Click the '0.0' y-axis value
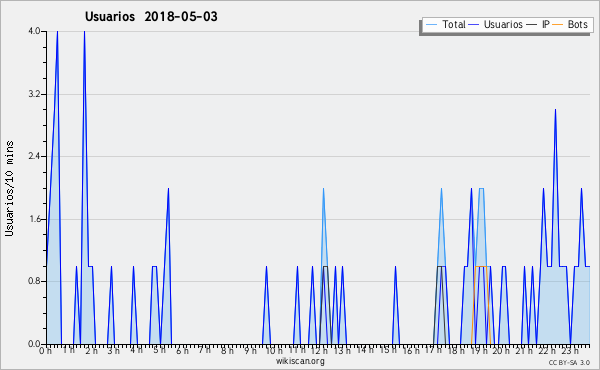 pyautogui.click(x=34, y=344)
